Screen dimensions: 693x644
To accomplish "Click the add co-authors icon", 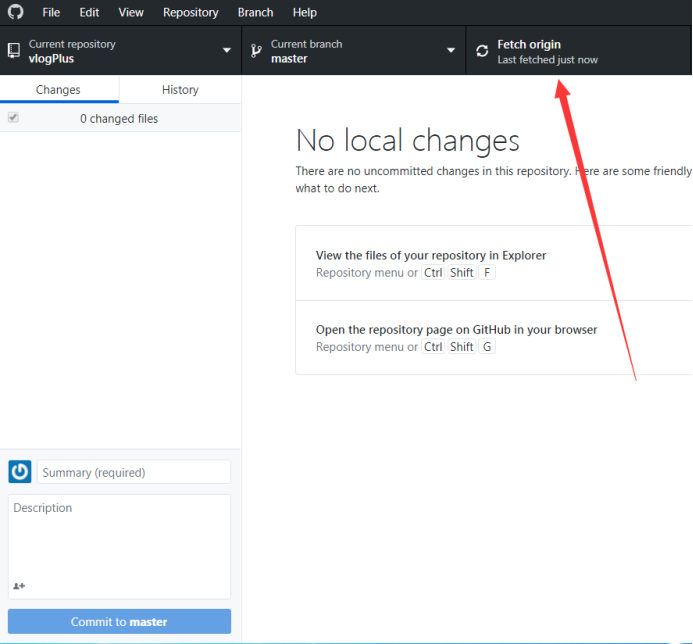I will pos(19,586).
